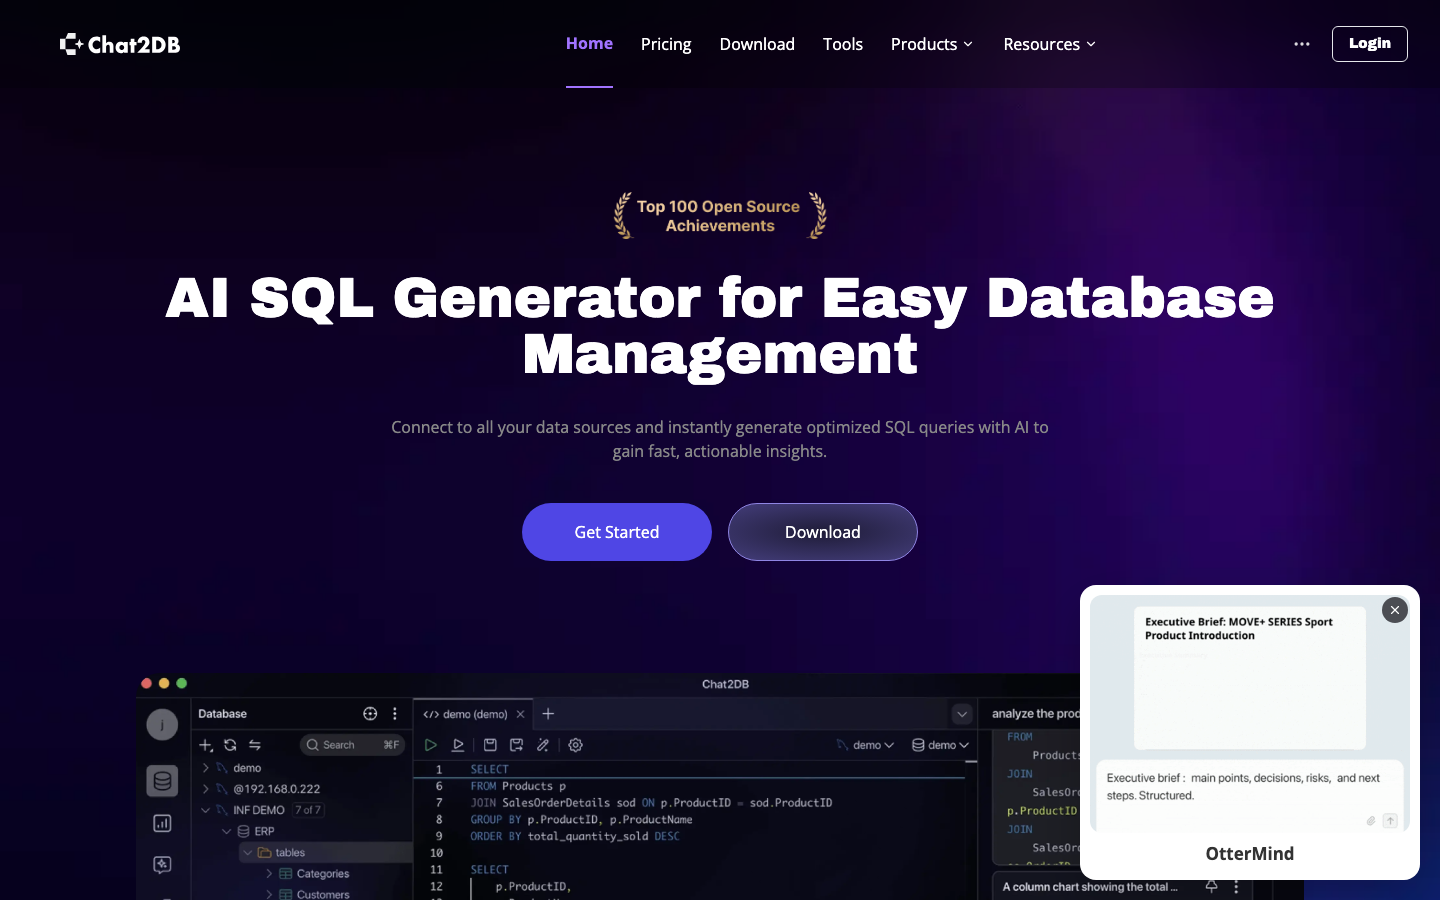Screen dimensions: 1440x900
Task: Click the run selected statement icon
Action: point(458,745)
